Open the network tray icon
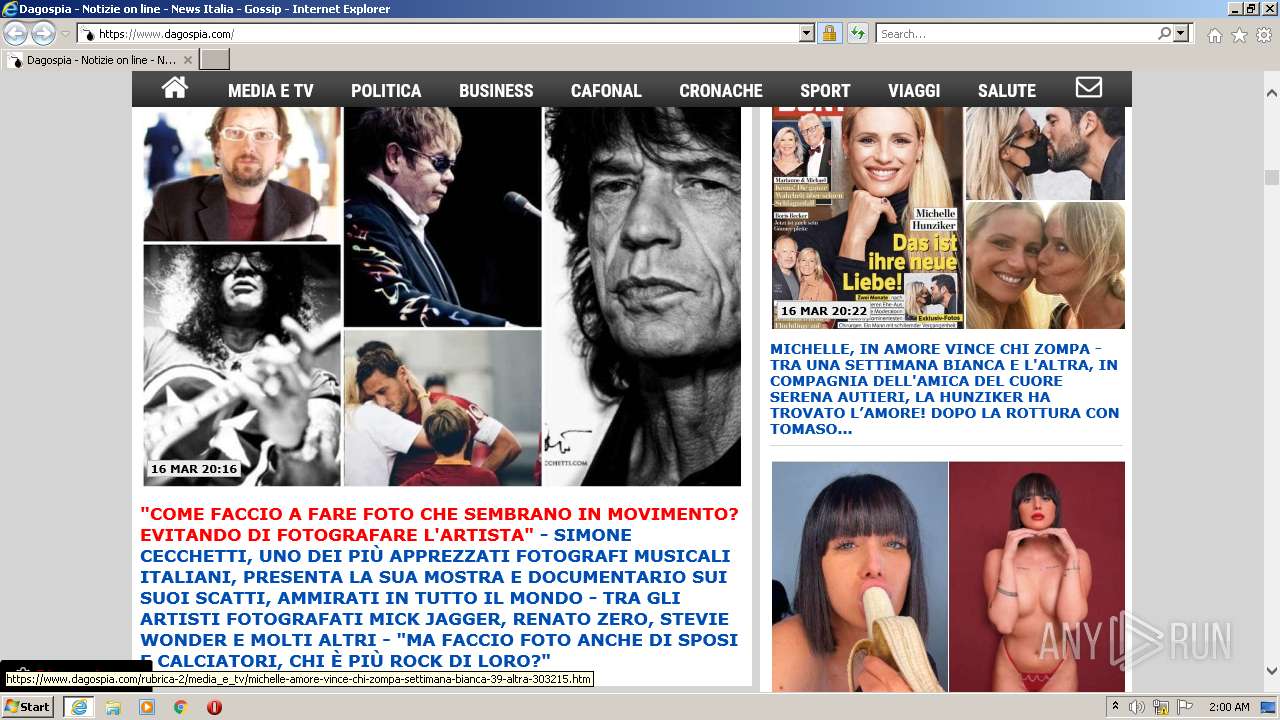 coord(1161,707)
